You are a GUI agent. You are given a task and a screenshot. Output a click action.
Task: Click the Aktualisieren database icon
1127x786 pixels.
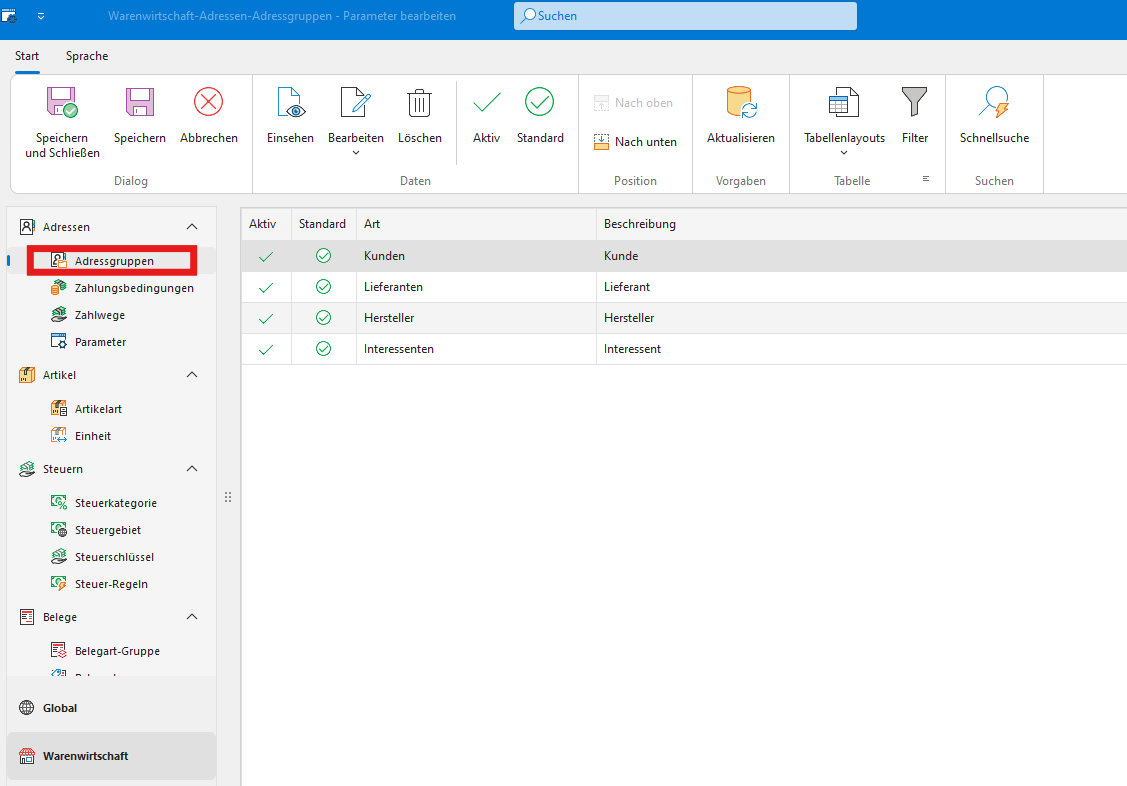pos(740,103)
